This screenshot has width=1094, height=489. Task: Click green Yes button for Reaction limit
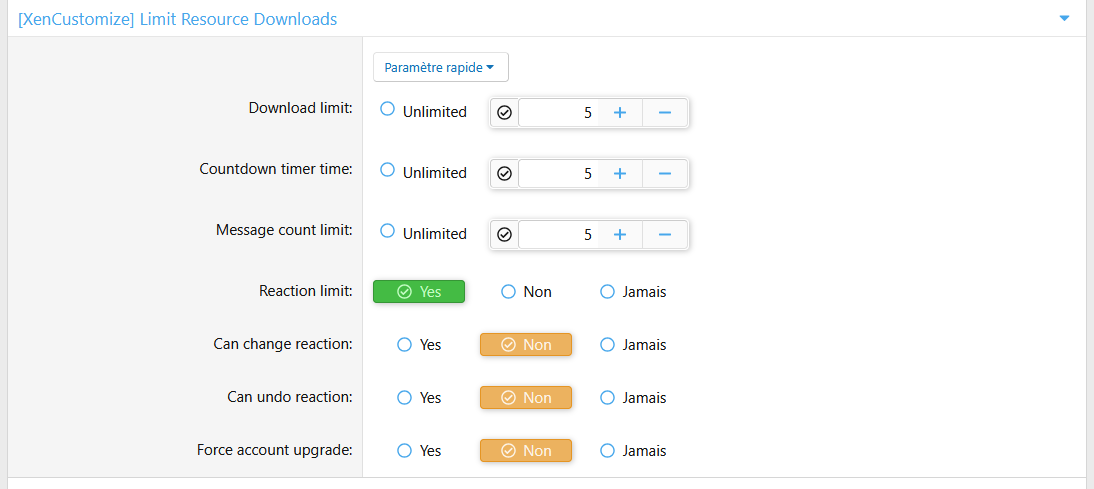(x=419, y=292)
